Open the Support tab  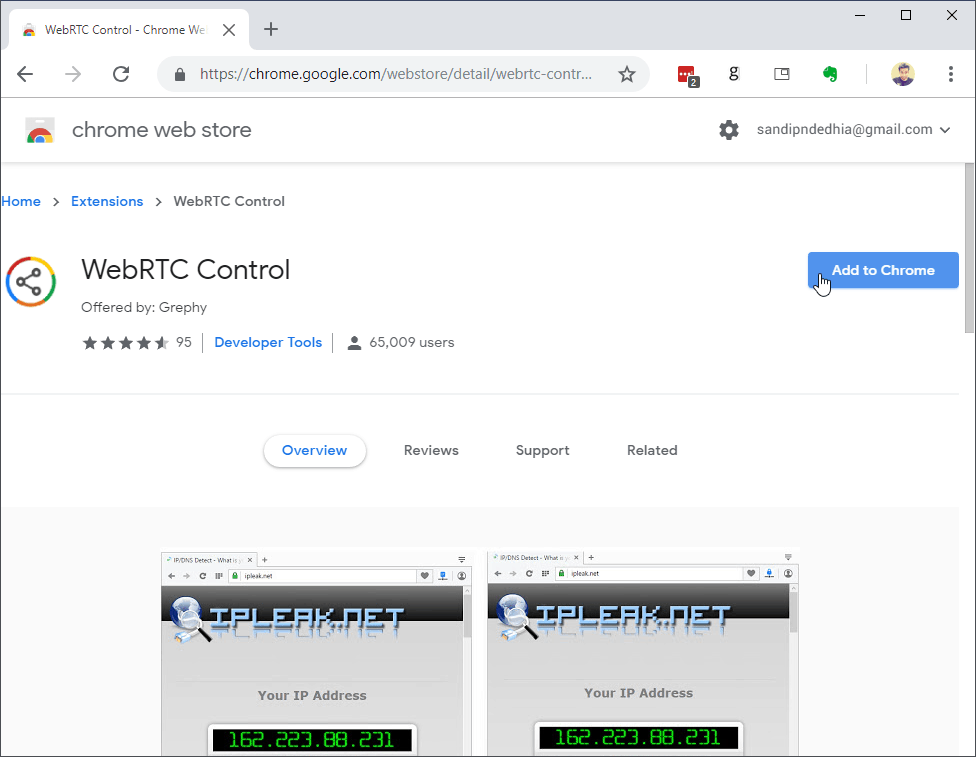tap(542, 450)
